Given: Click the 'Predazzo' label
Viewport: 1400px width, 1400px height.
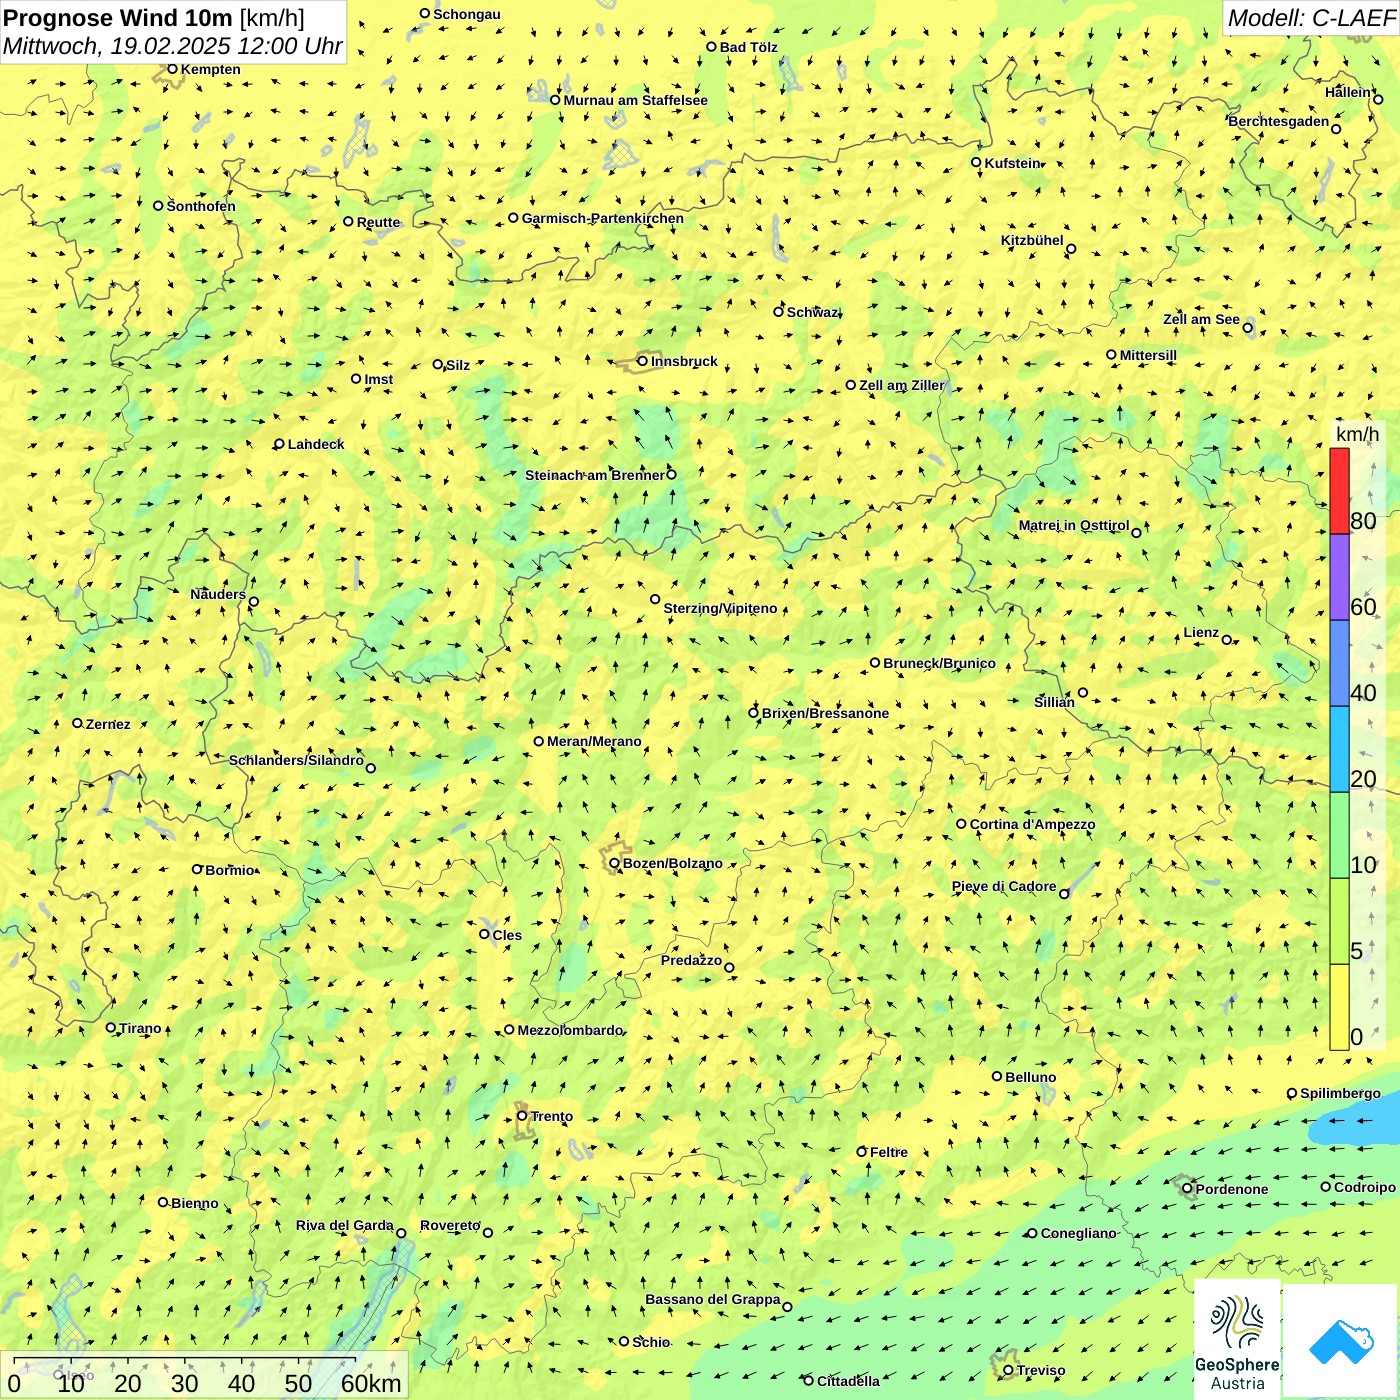Looking at the screenshot, I should 691,960.
